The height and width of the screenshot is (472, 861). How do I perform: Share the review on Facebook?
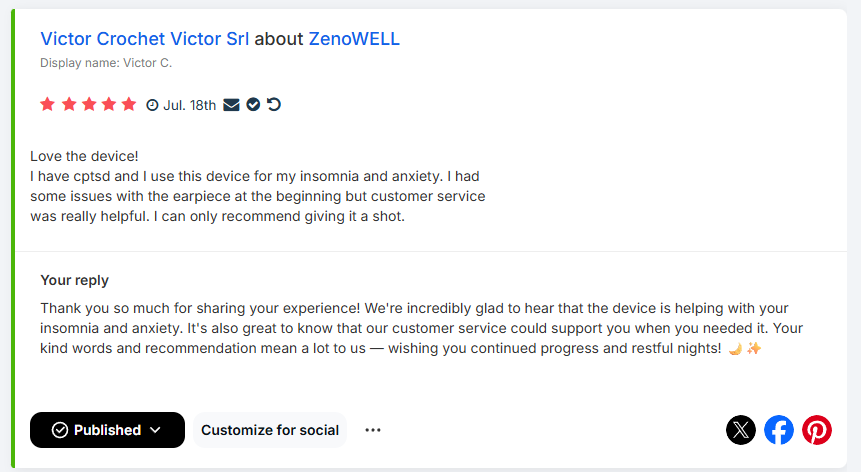click(x=779, y=430)
